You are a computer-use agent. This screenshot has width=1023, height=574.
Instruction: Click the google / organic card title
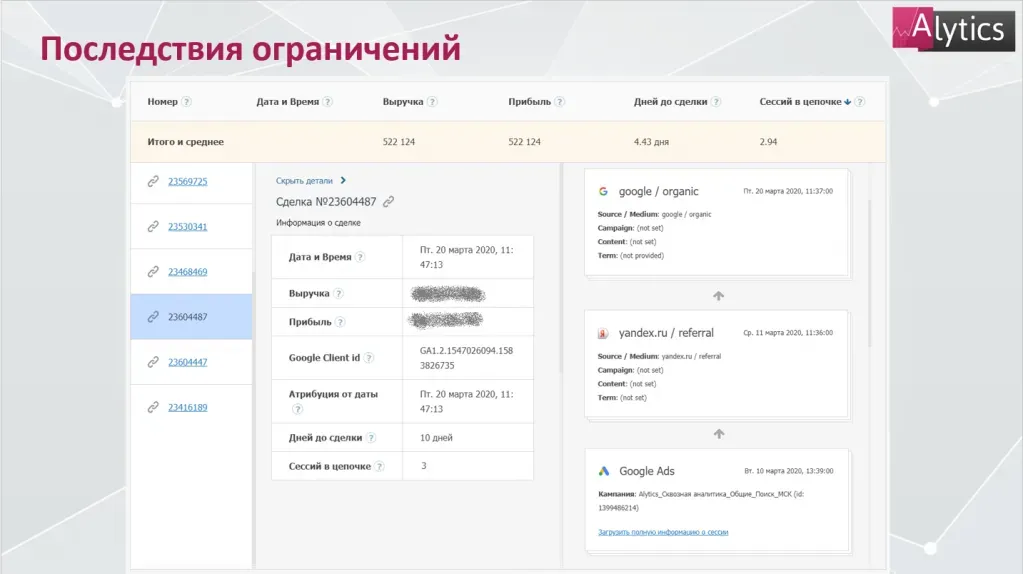pyautogui.click(x=658, y=191)
